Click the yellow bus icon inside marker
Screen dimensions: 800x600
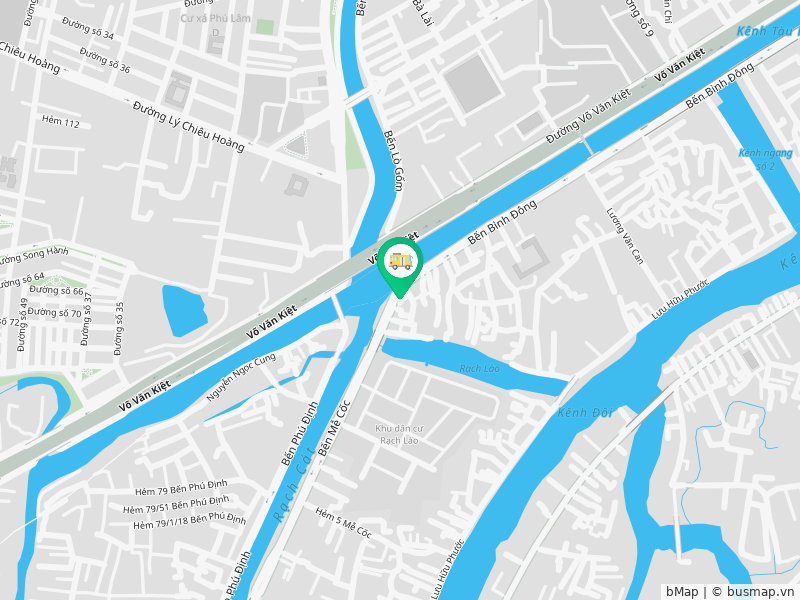(x=401, y=260)
